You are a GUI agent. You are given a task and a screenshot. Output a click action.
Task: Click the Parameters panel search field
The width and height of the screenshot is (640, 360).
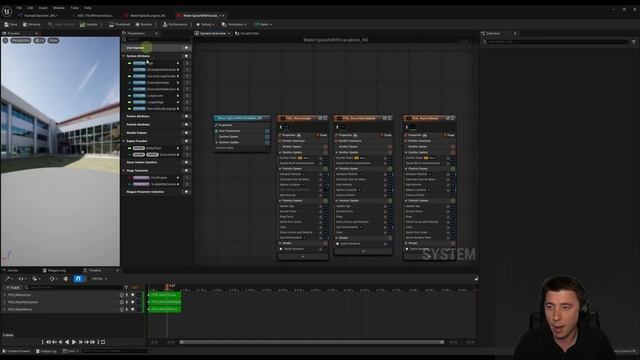(157, 40)
